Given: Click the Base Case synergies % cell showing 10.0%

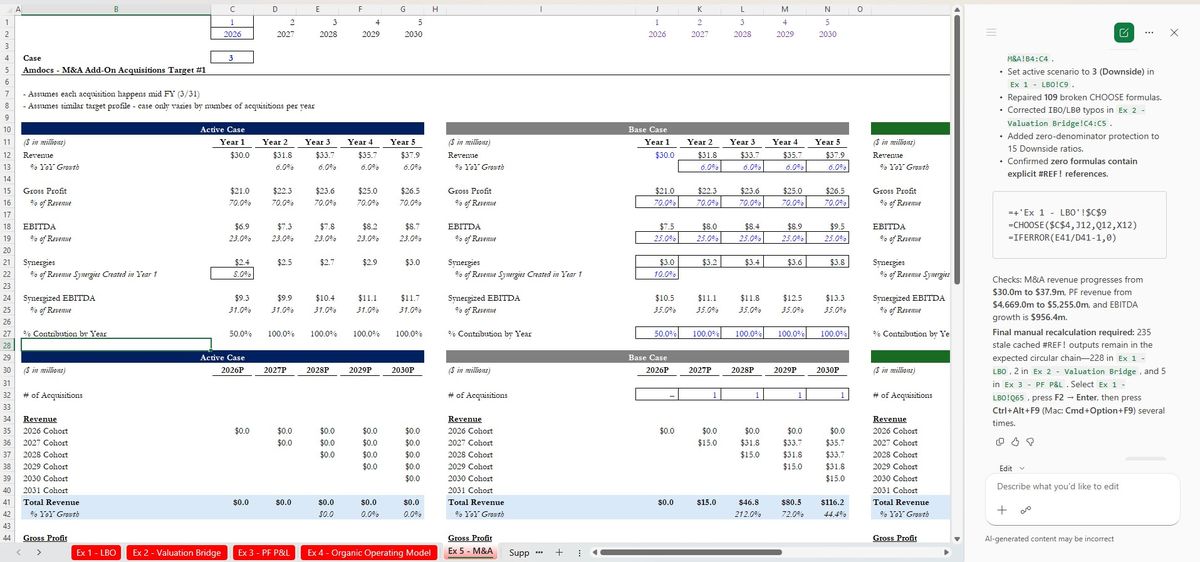Looking at the screenshot, I should (x=657, y=274).
